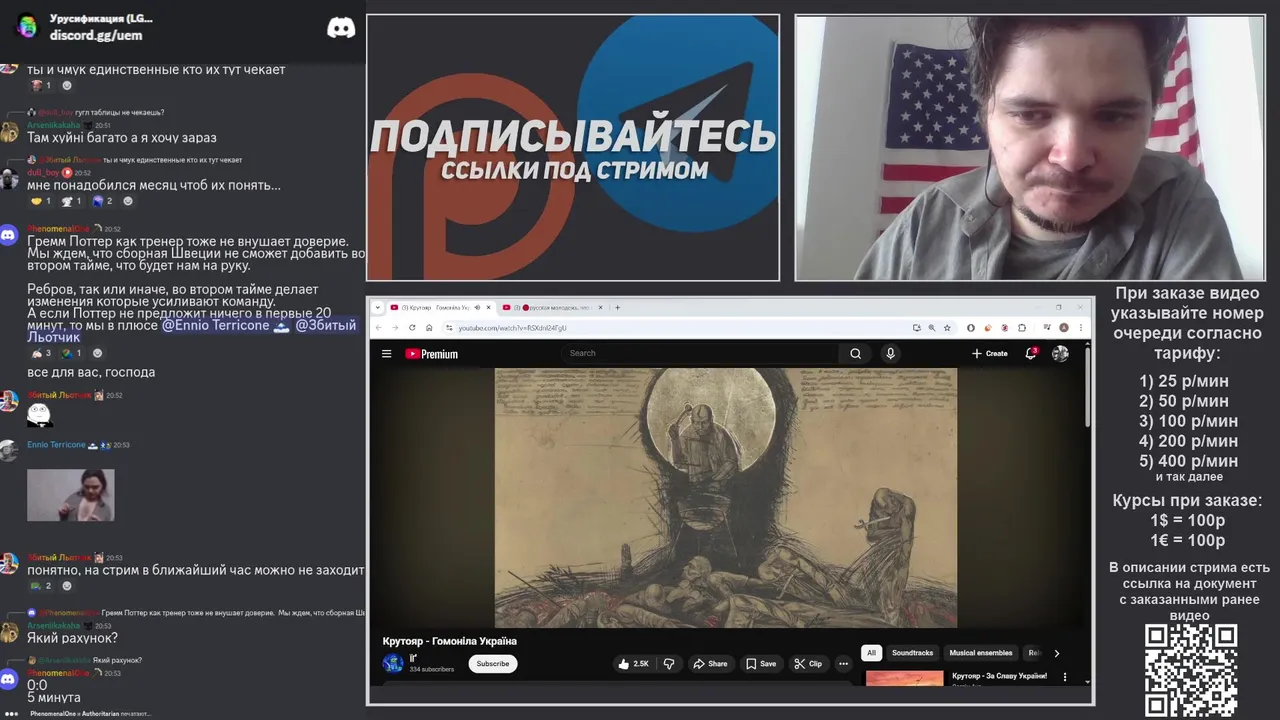Switch to Крутояр - Гомоніла Україна tab
This screenshot has width=1280, height=720.
(x=441, y=307)
